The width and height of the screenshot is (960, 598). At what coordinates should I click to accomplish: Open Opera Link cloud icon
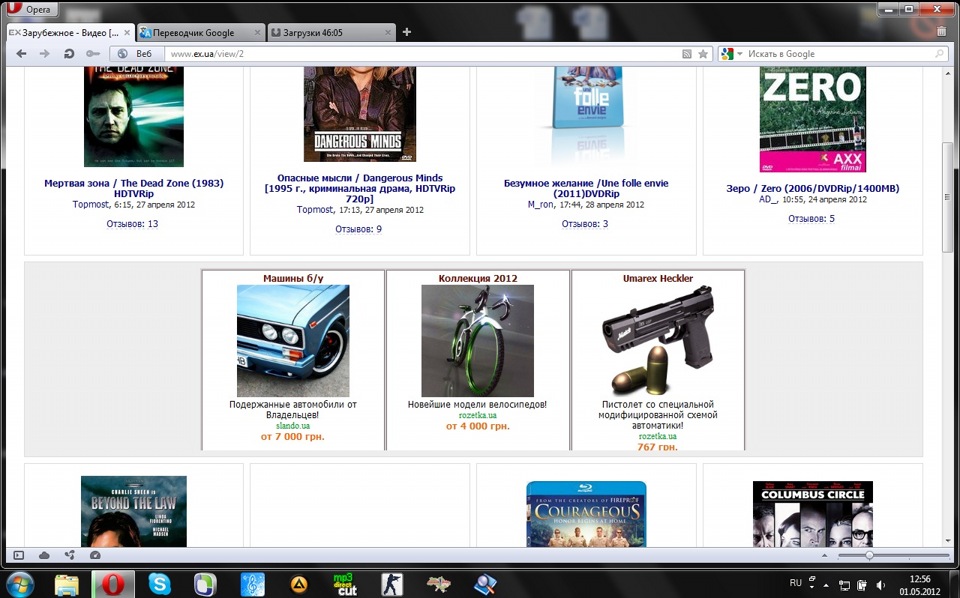pos(44,555)
